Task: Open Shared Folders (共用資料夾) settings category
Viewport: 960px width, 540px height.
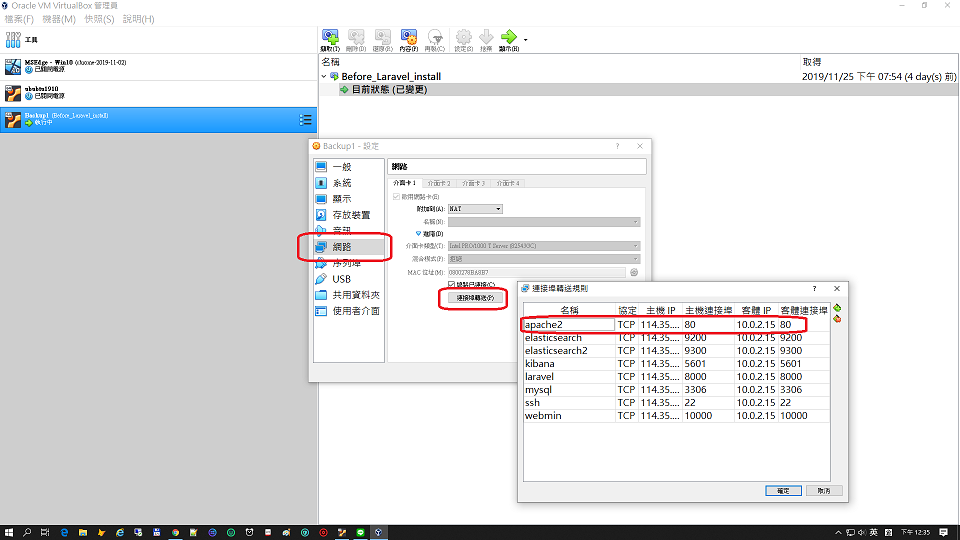Action: pyautogui.click(x=349, y=294)
